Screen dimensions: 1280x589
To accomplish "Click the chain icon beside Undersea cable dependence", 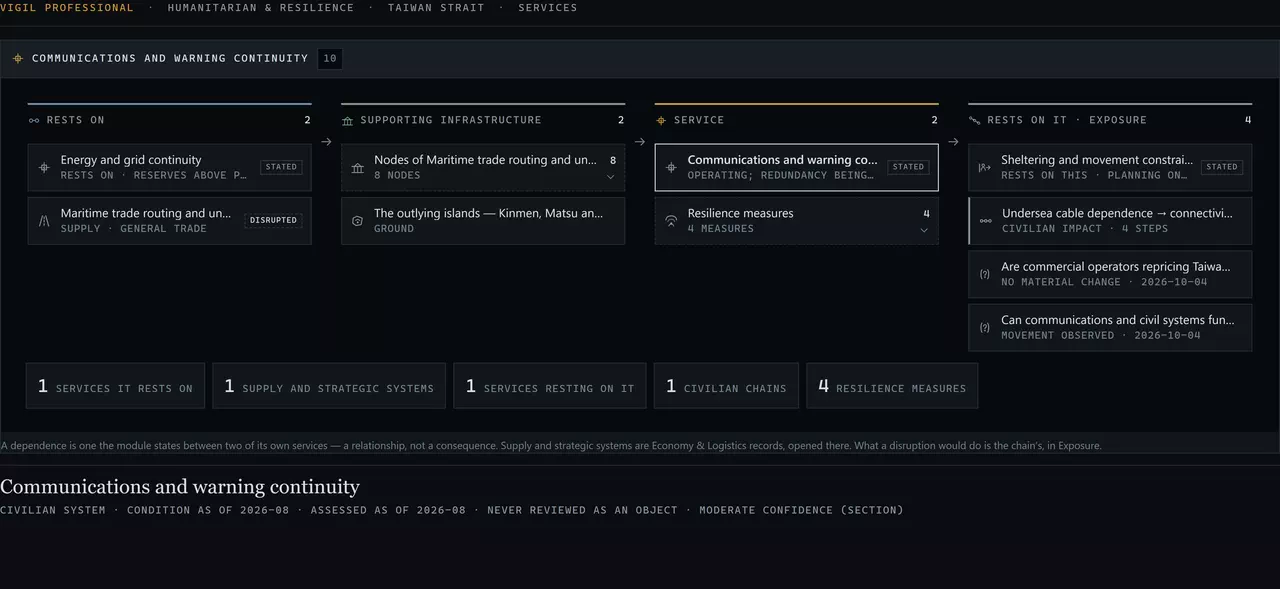I will tap(986, 220).
